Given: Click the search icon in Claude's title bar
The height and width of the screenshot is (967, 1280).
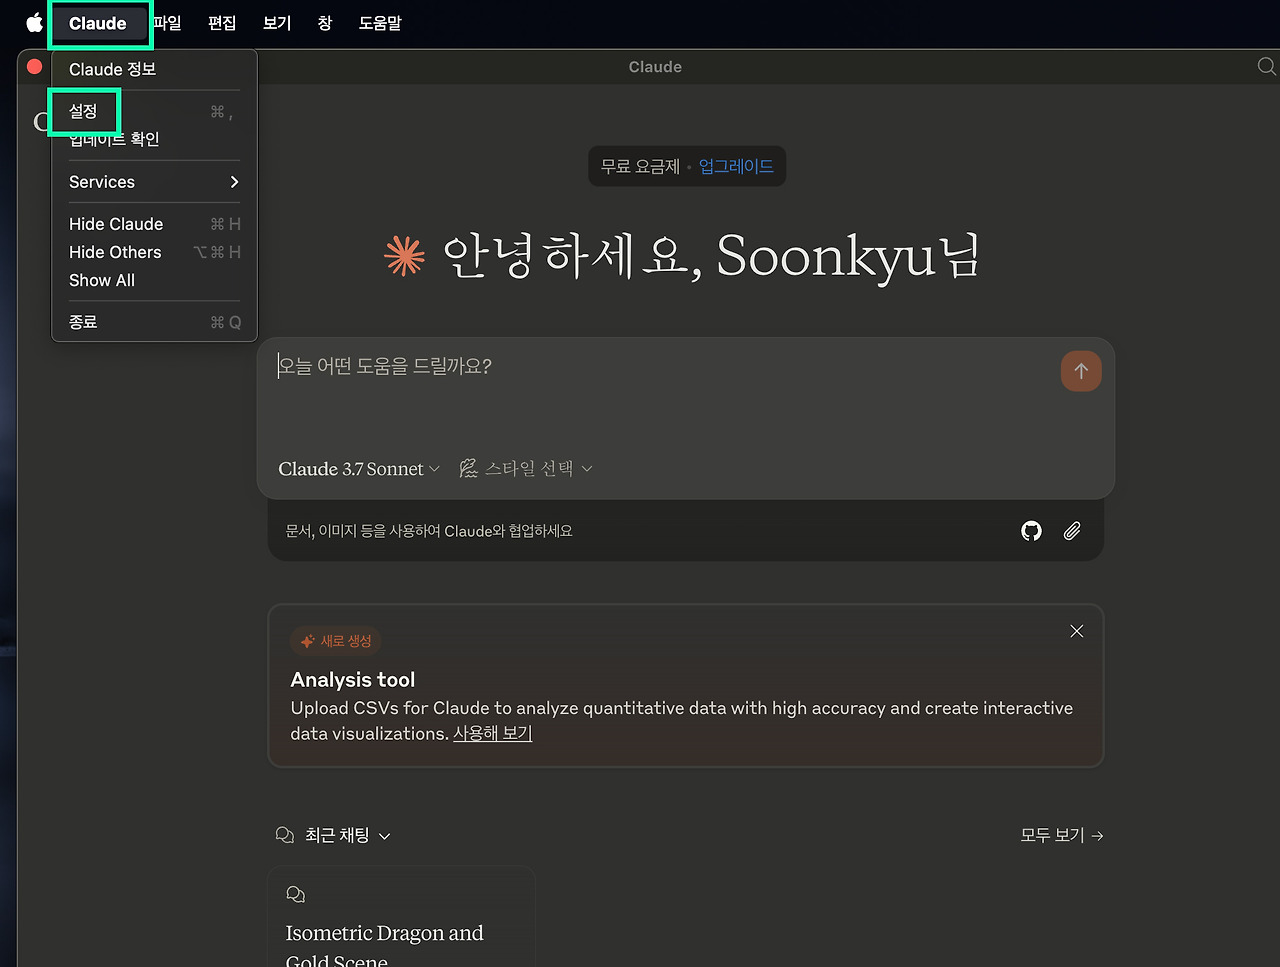Looking at the screenshot, I should click(1266, 67).
